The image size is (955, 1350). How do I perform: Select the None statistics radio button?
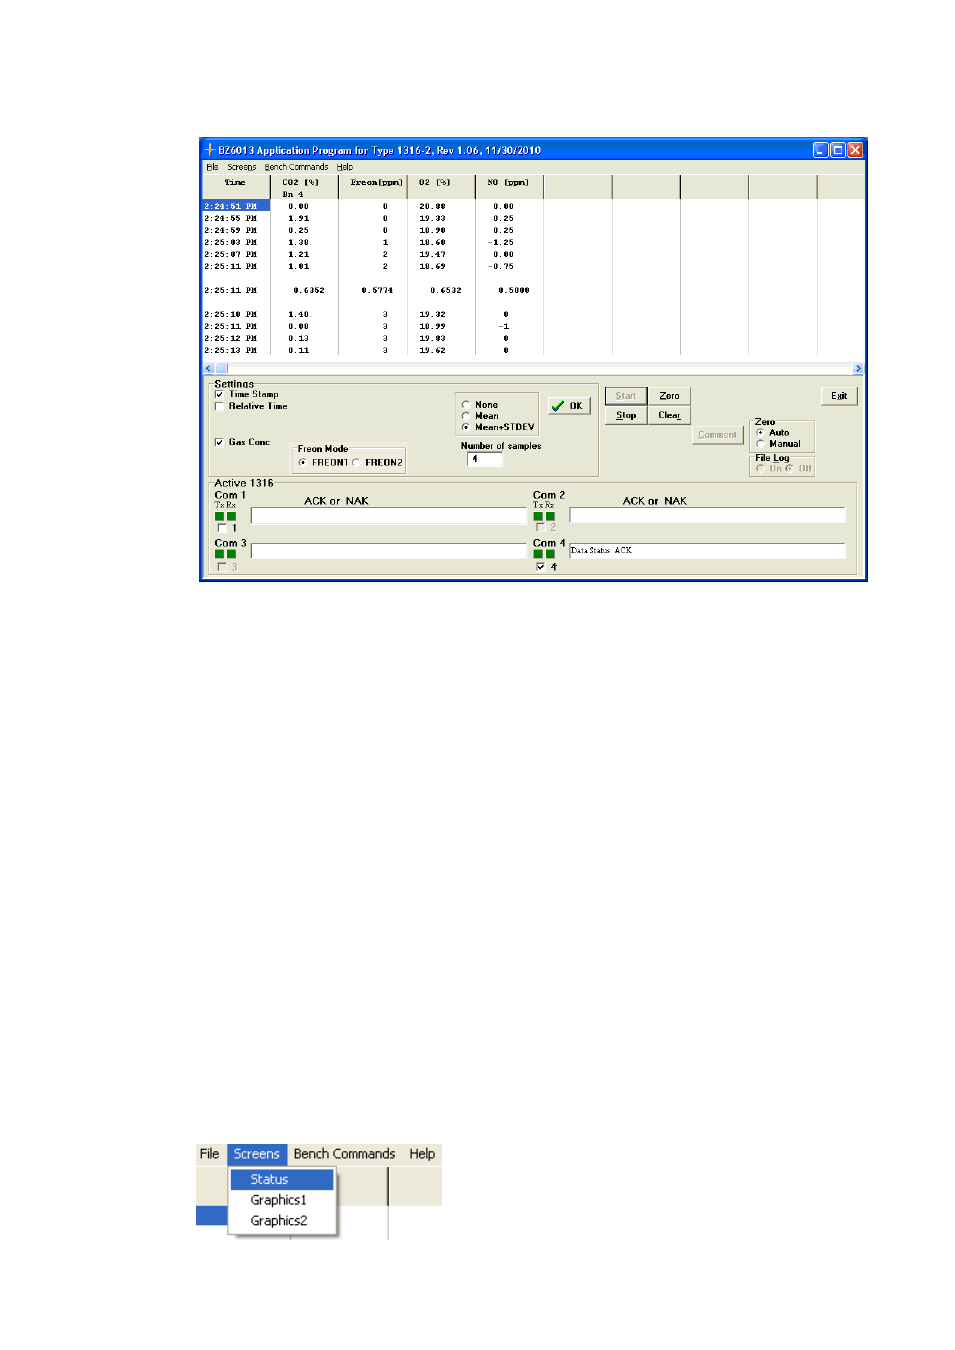466,405
